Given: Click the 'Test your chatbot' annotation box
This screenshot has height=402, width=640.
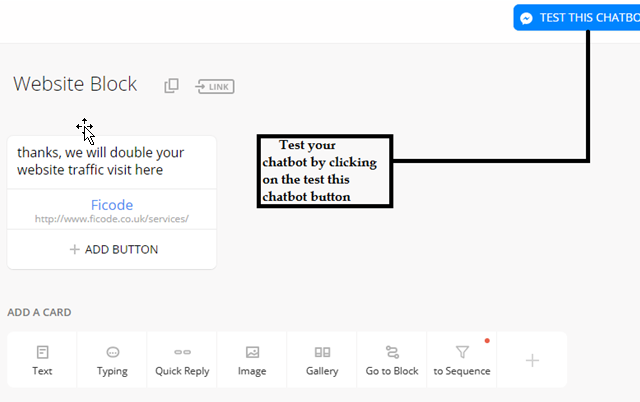Looking at the screenshot, I should point(324,171).
